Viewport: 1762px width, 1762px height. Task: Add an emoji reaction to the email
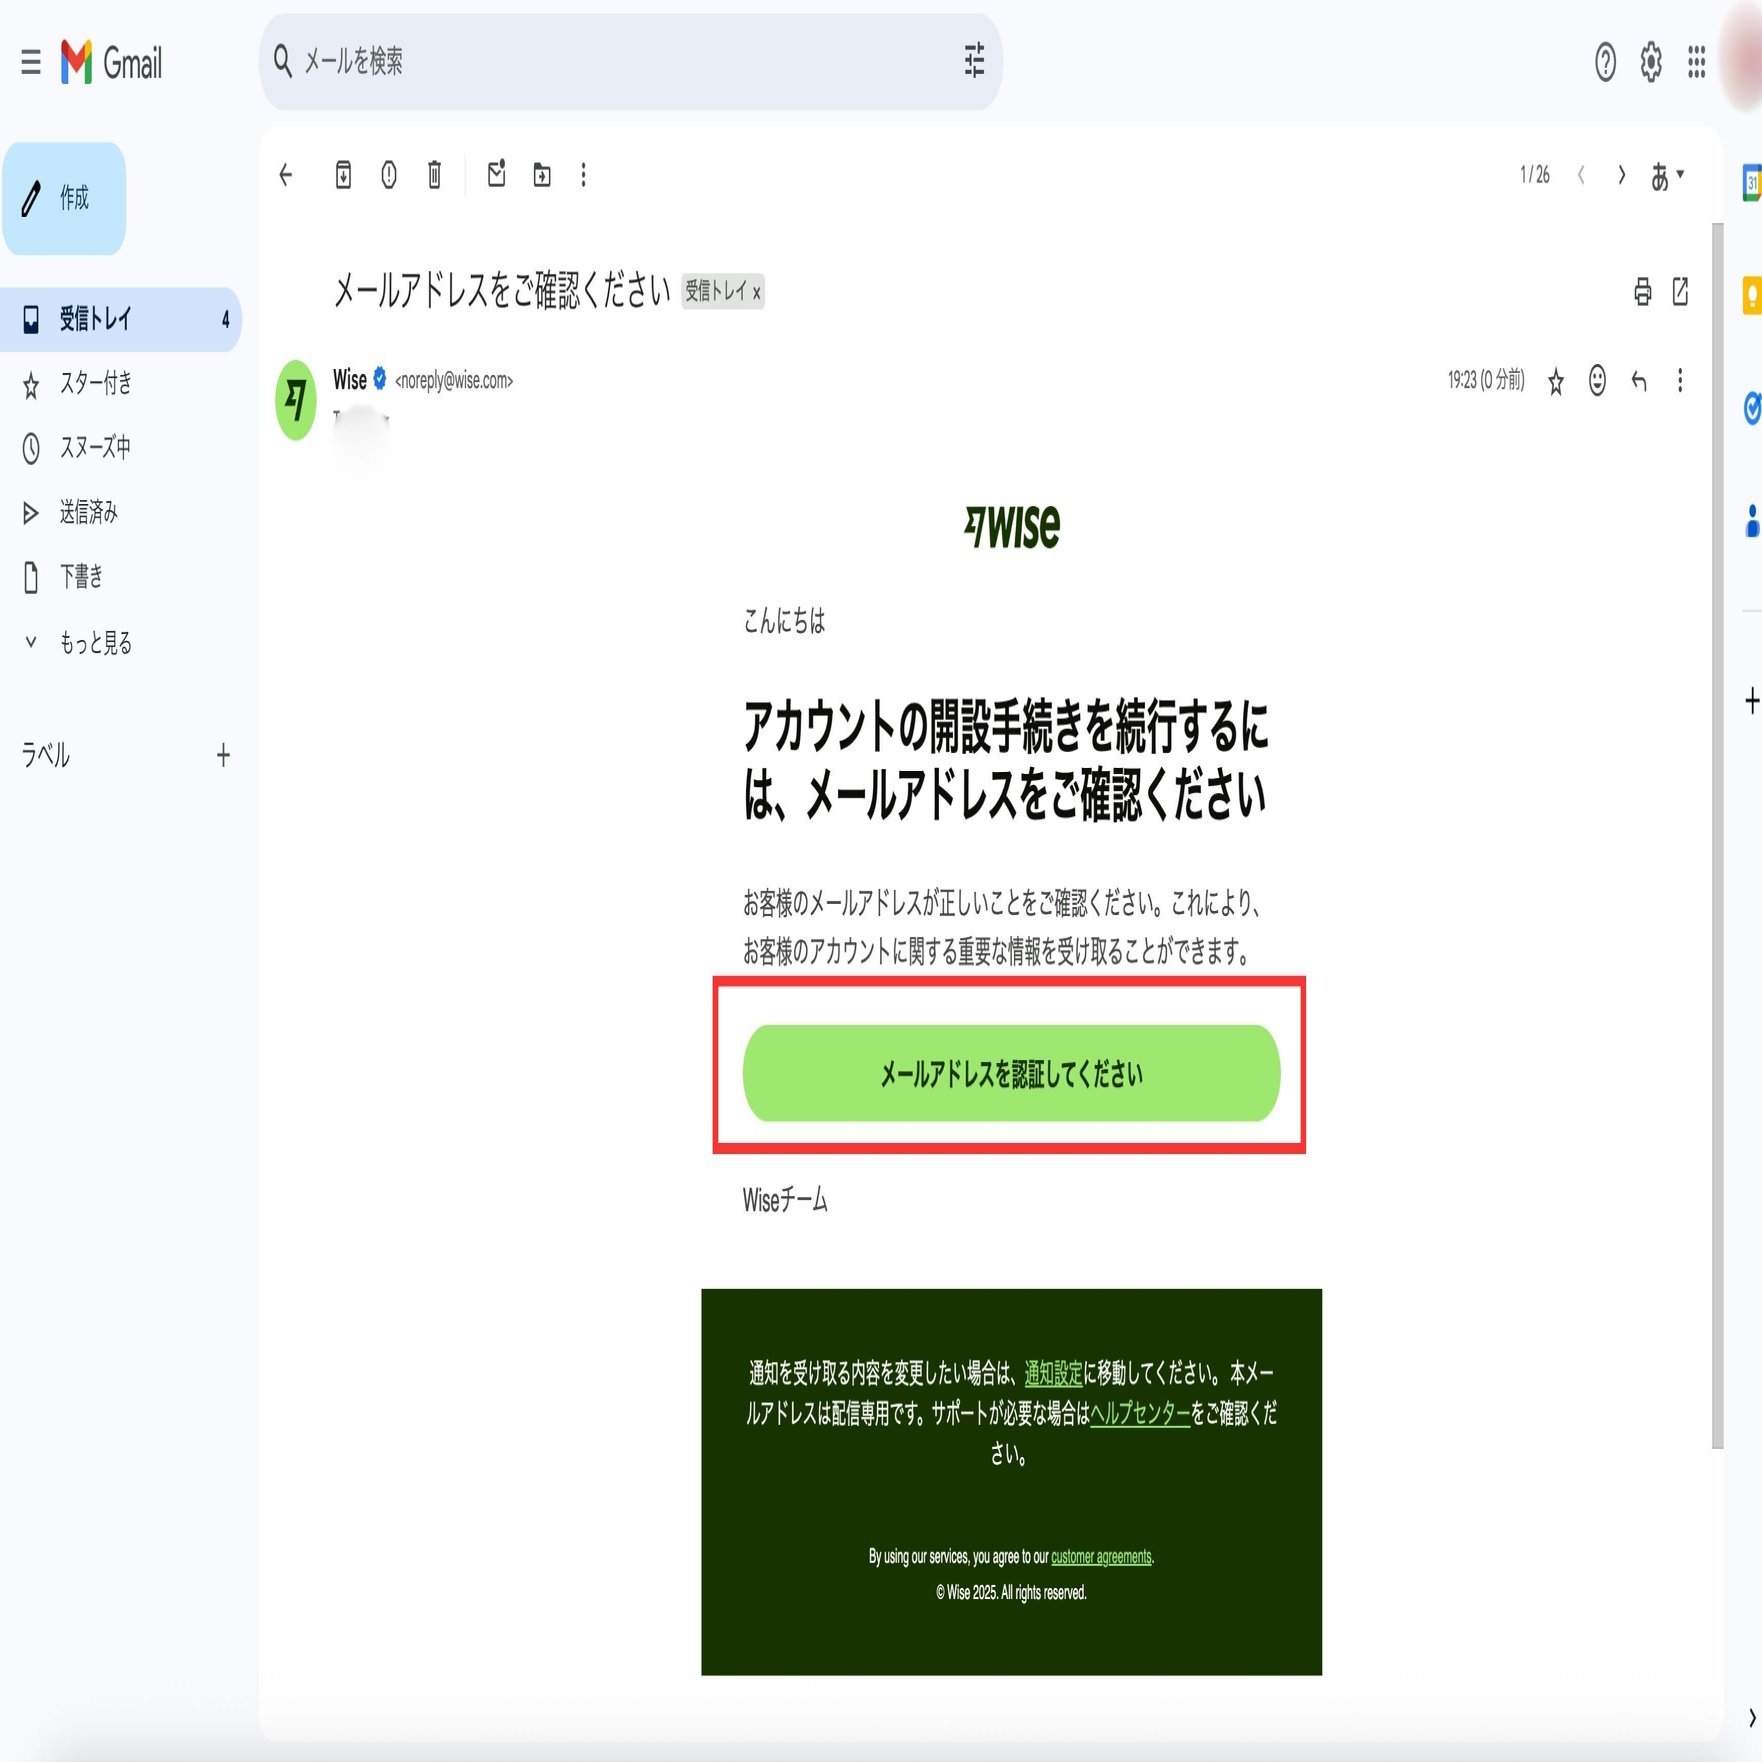pos(1597,381)
